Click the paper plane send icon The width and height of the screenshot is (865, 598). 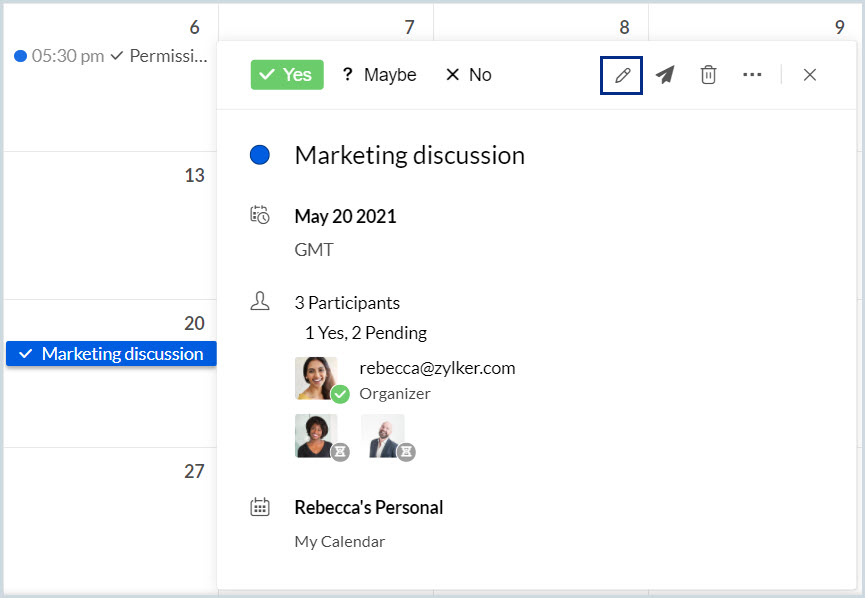[x=665, y=75]
